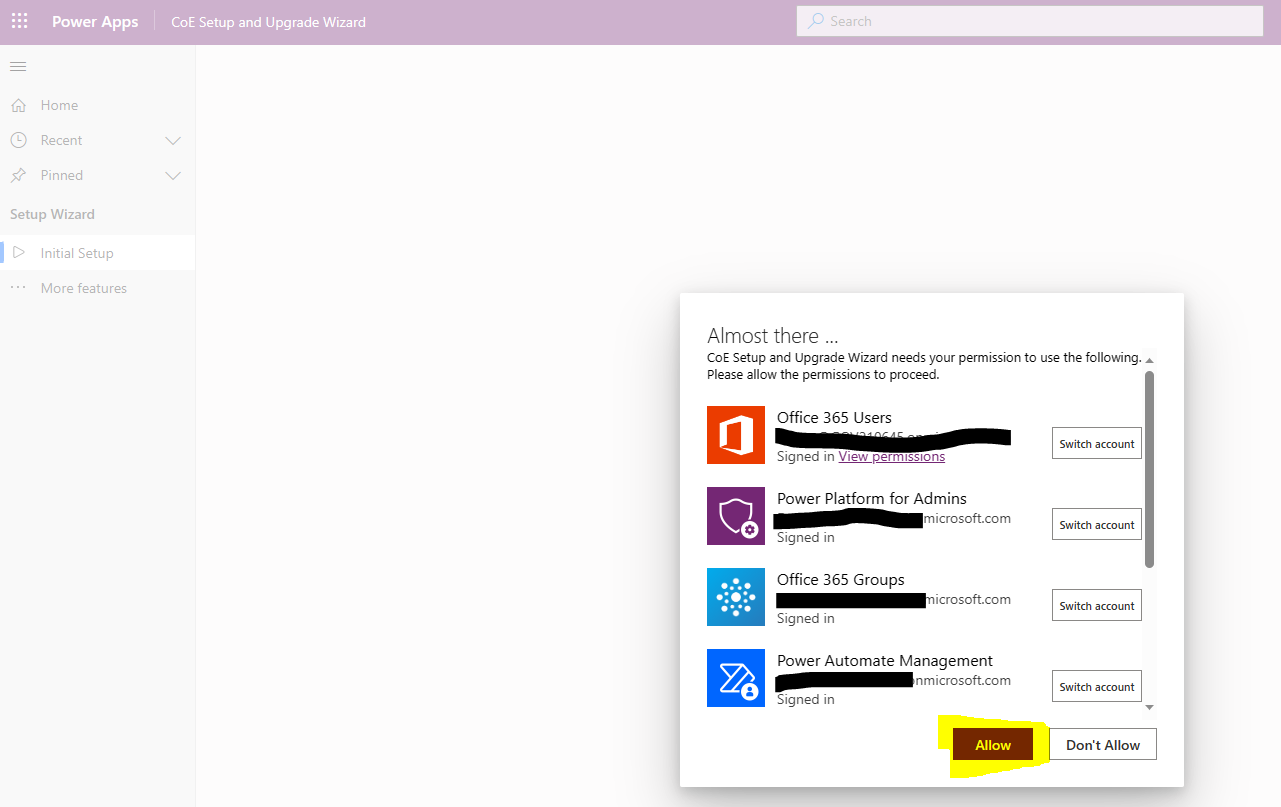Viewport: 1281px width, 807px height.
Task: Click the highlighted Allow button
Action: [x=992, y=744]
